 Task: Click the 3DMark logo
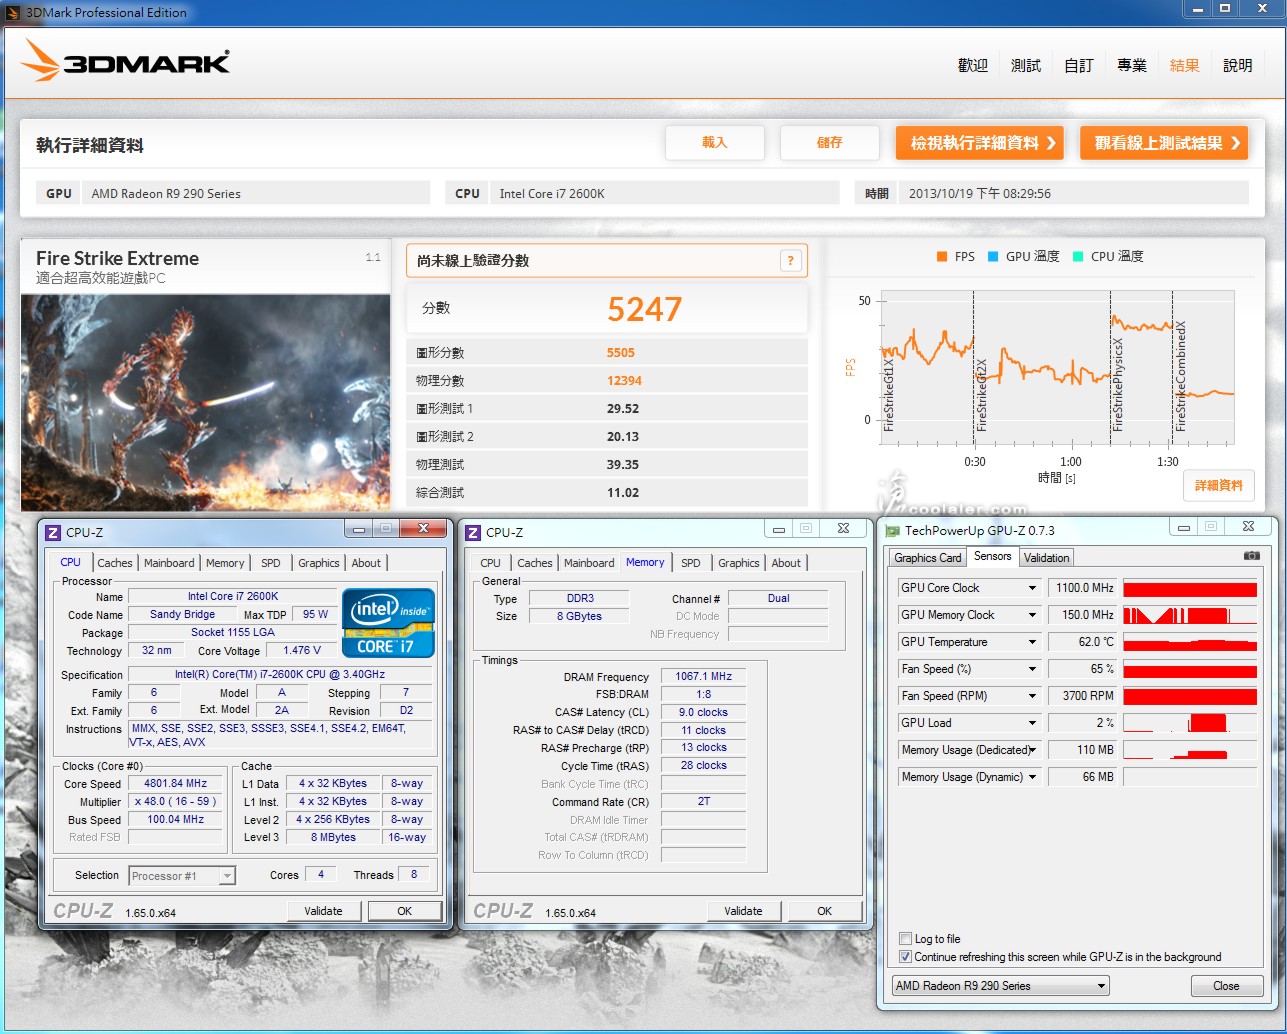[x=126, y=61]
